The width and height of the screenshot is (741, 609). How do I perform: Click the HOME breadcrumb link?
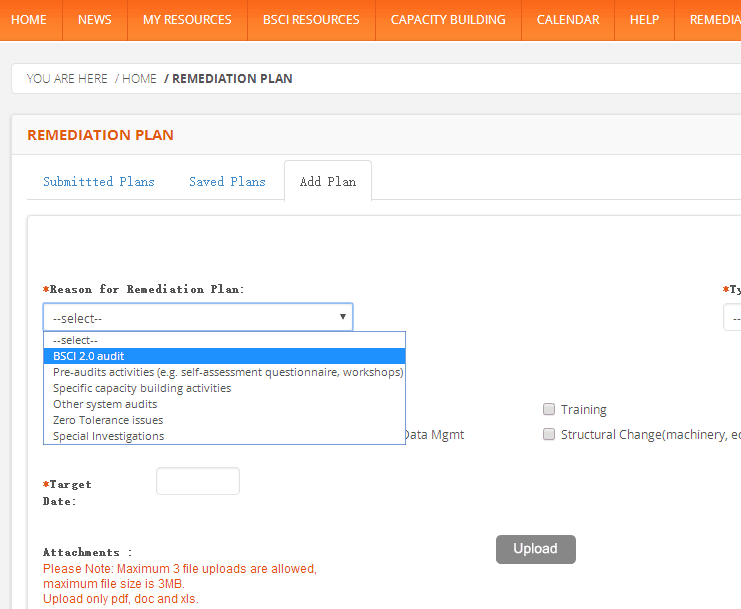(139, 79)
